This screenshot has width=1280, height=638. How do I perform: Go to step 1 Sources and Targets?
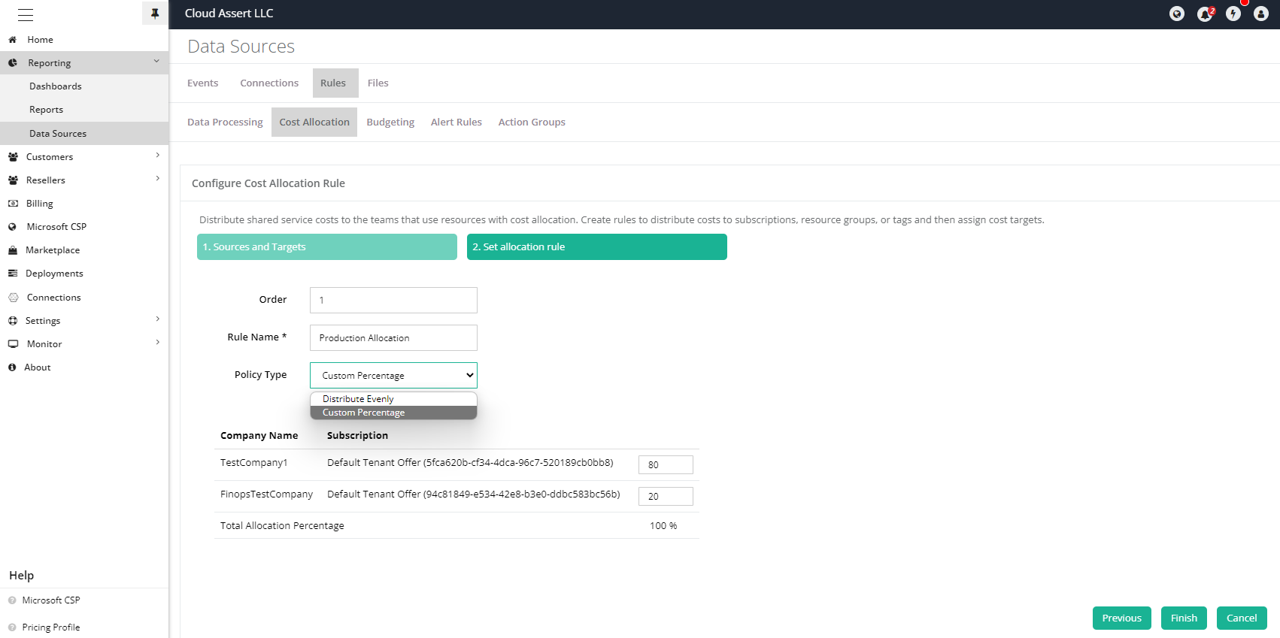(x=327, y=247)
